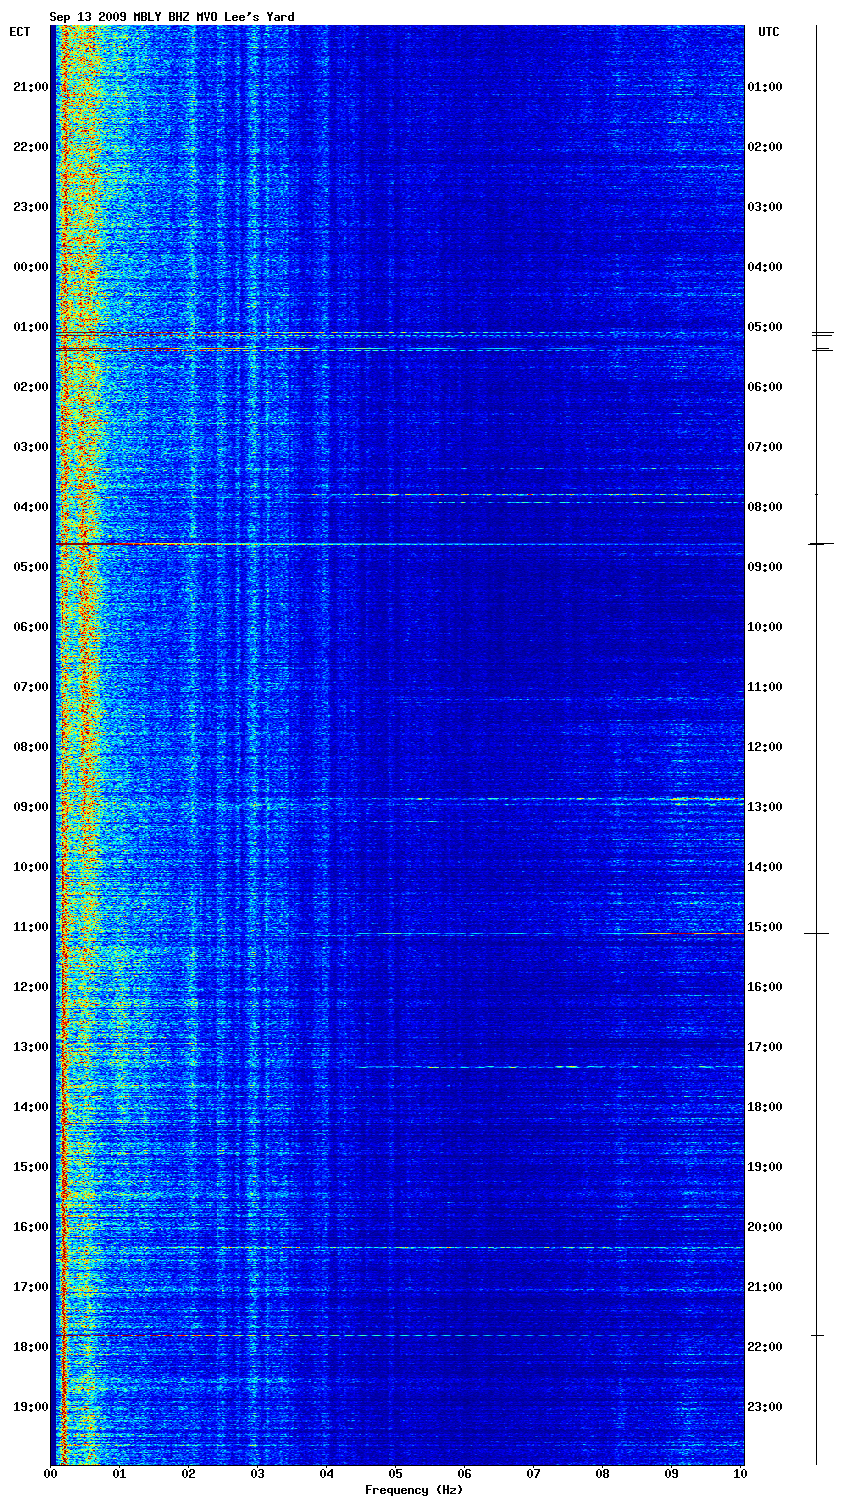Screen dimensions: 852x1500
Task: Click the 03 Hz frequency tick label
Action: (x=258, y=1474)
